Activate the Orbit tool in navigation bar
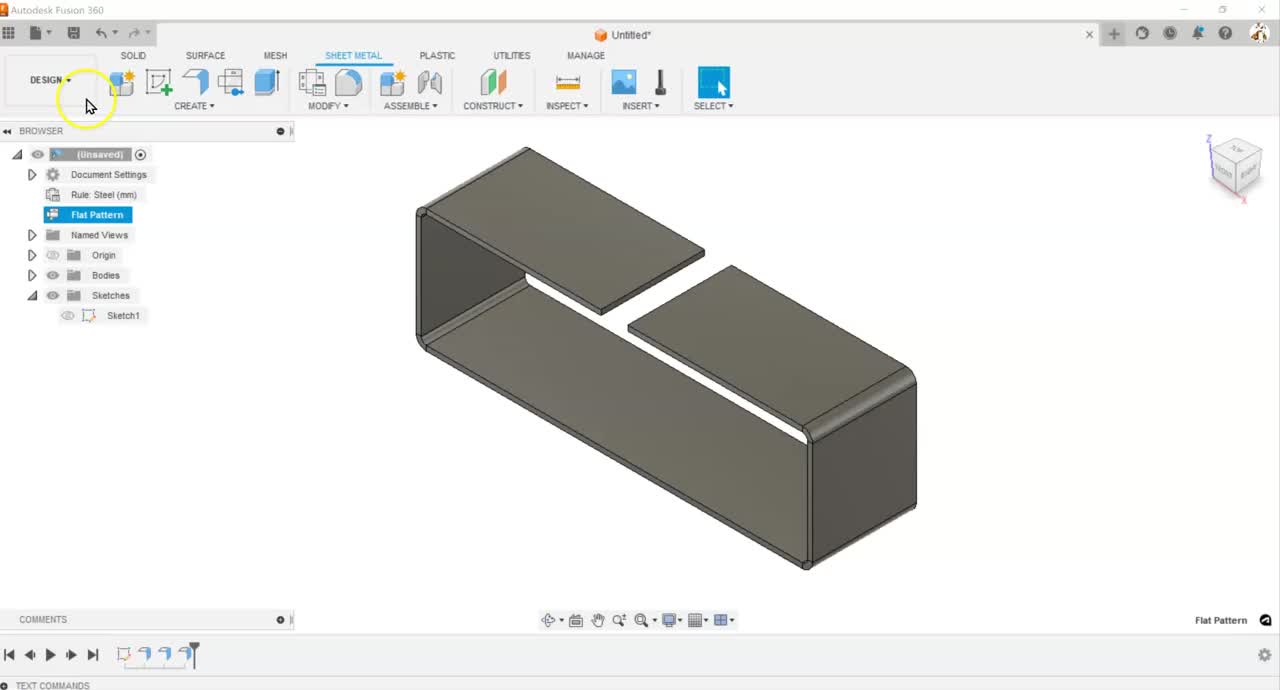 point(550,620)
